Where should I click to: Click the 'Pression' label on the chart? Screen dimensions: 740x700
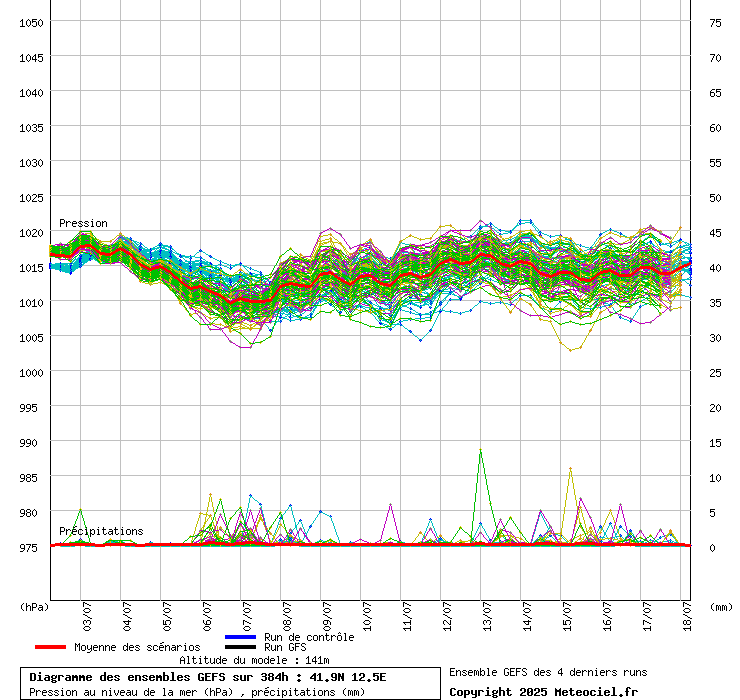[x=83, y=223]
